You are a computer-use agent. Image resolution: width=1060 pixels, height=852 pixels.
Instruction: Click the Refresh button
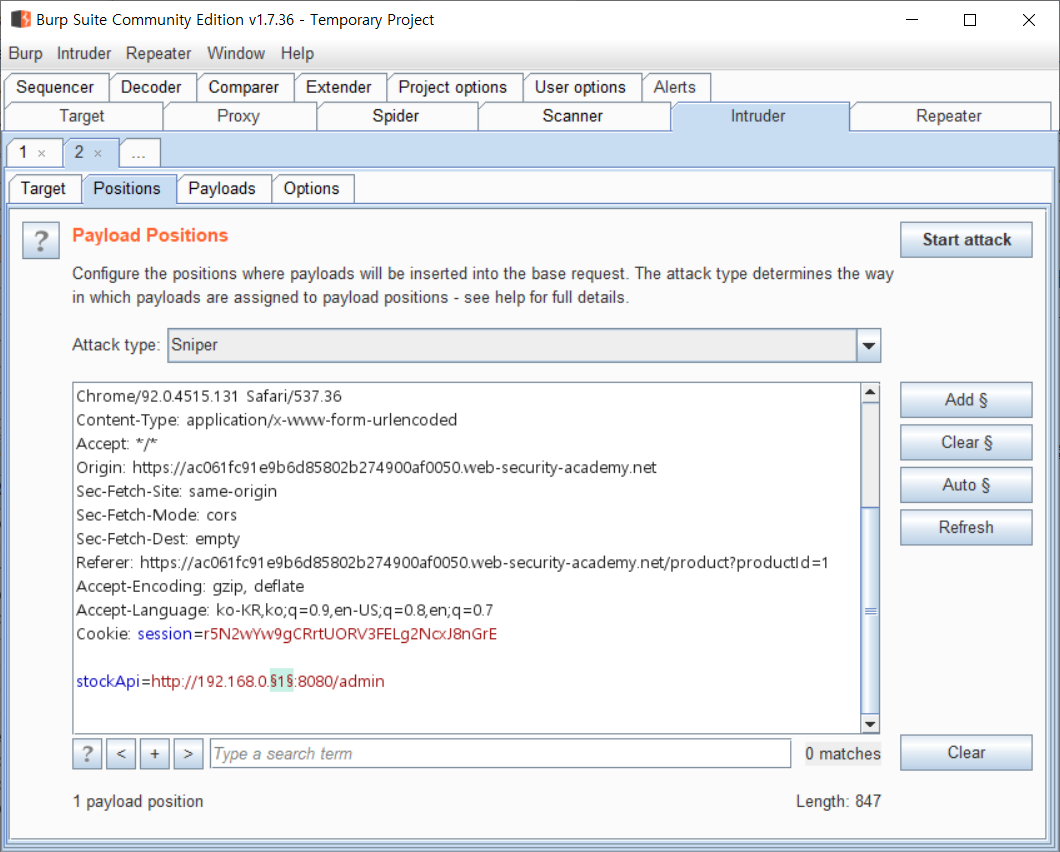click(x=967, y=527)
